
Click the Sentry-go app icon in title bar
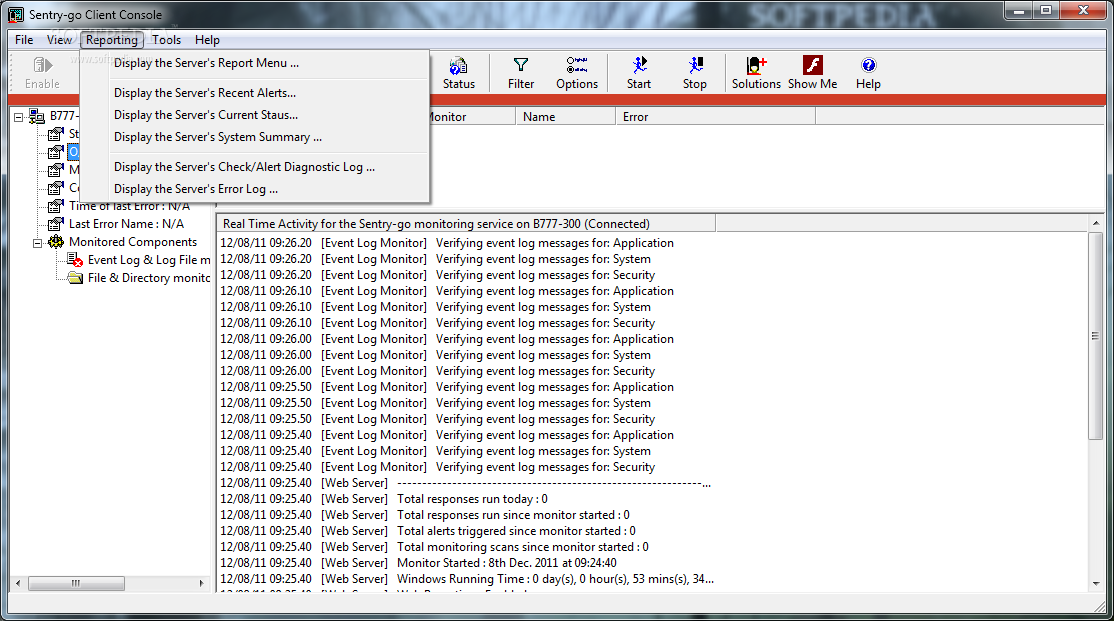coord(16,14)
